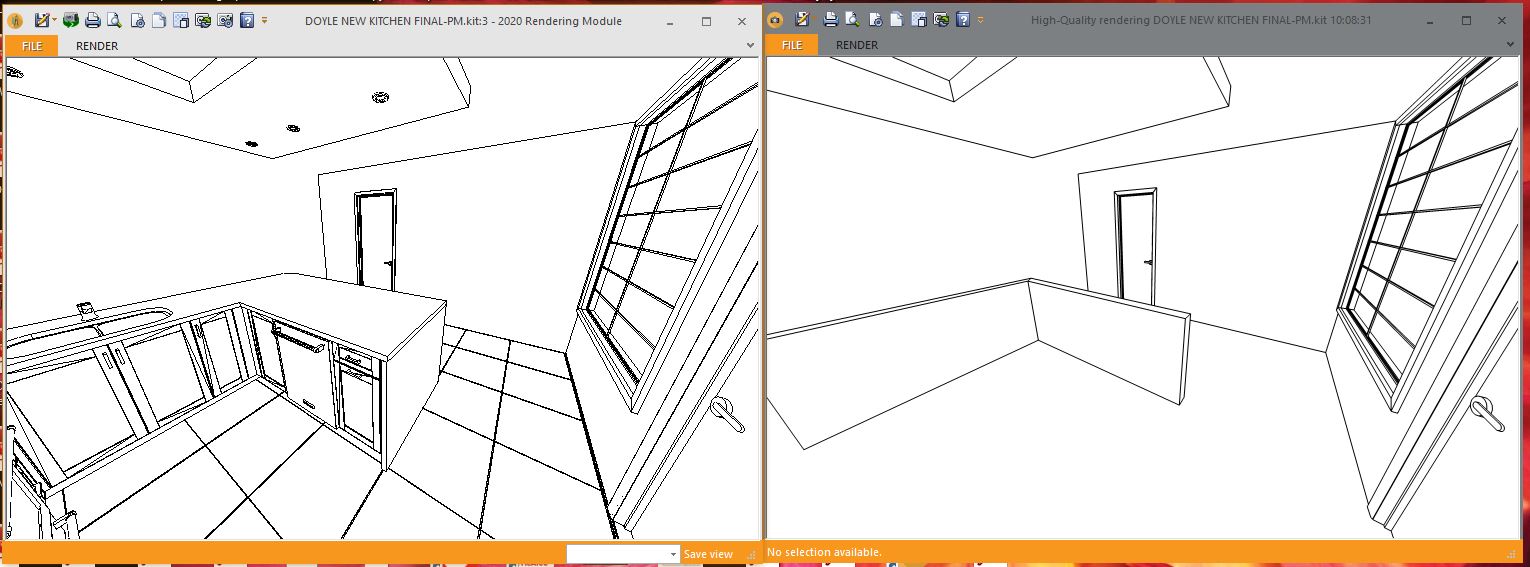Click the blank page icon in left toolbar

click(159, 20)
